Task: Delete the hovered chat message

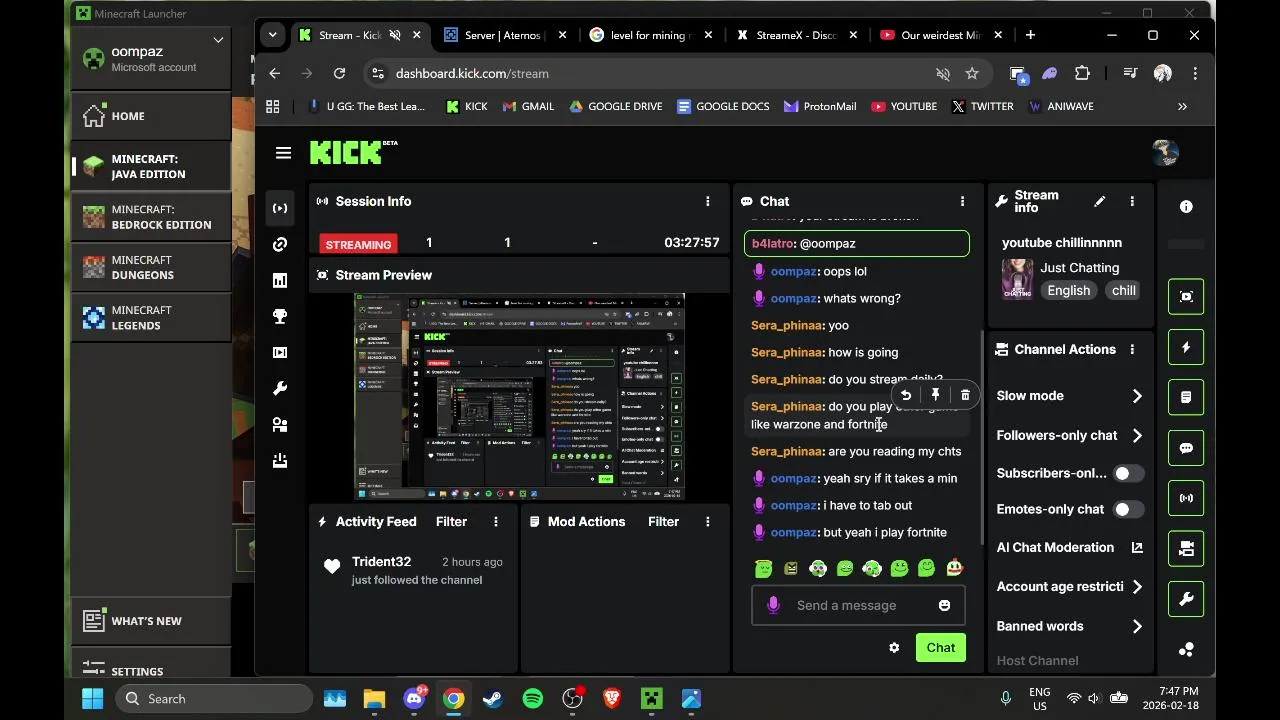Action: click(965, 395)
